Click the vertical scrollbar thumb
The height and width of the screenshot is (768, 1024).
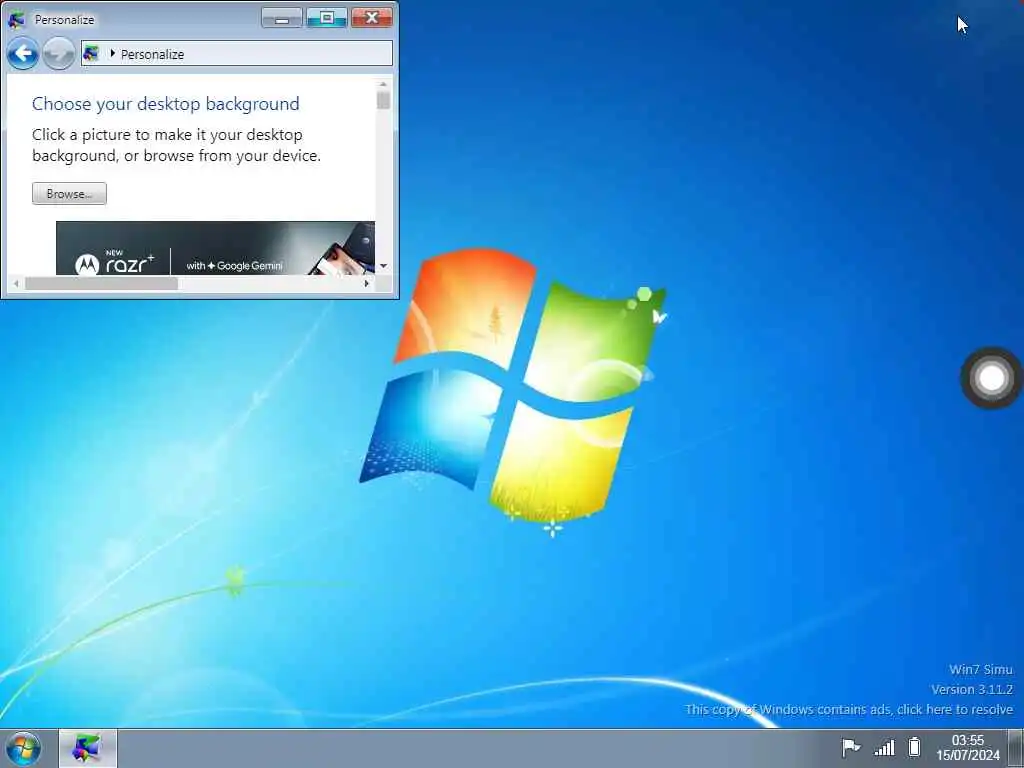[383, 100]
